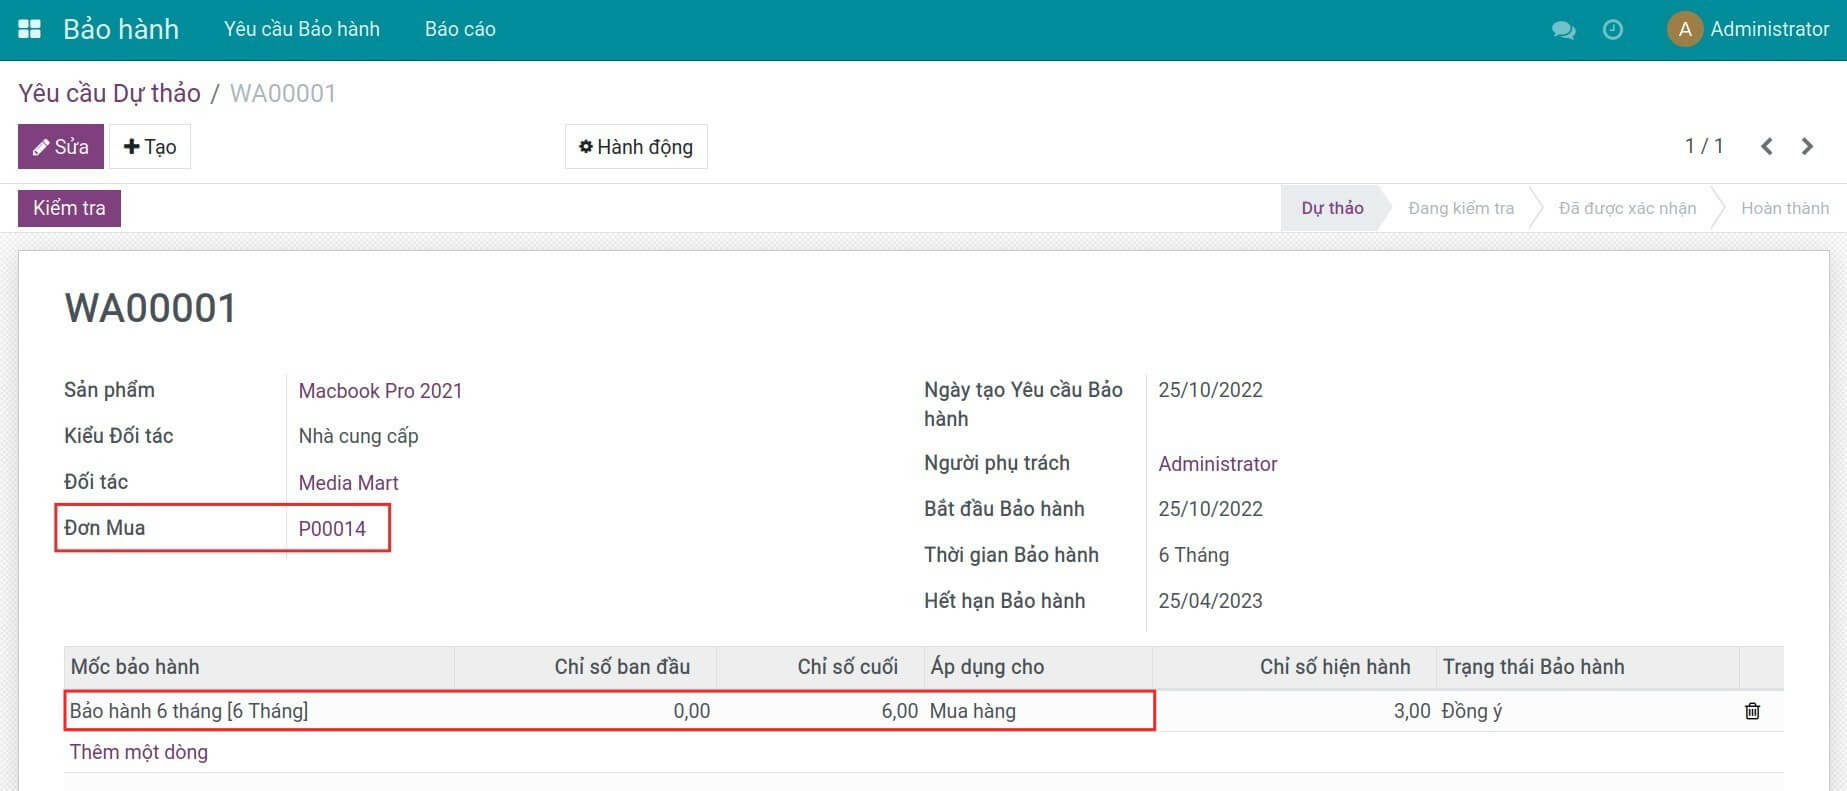The image size is (1847, 791).
Task: Open the conversations chat icon
Action: pyautogui.click(x=1563, y=30)
